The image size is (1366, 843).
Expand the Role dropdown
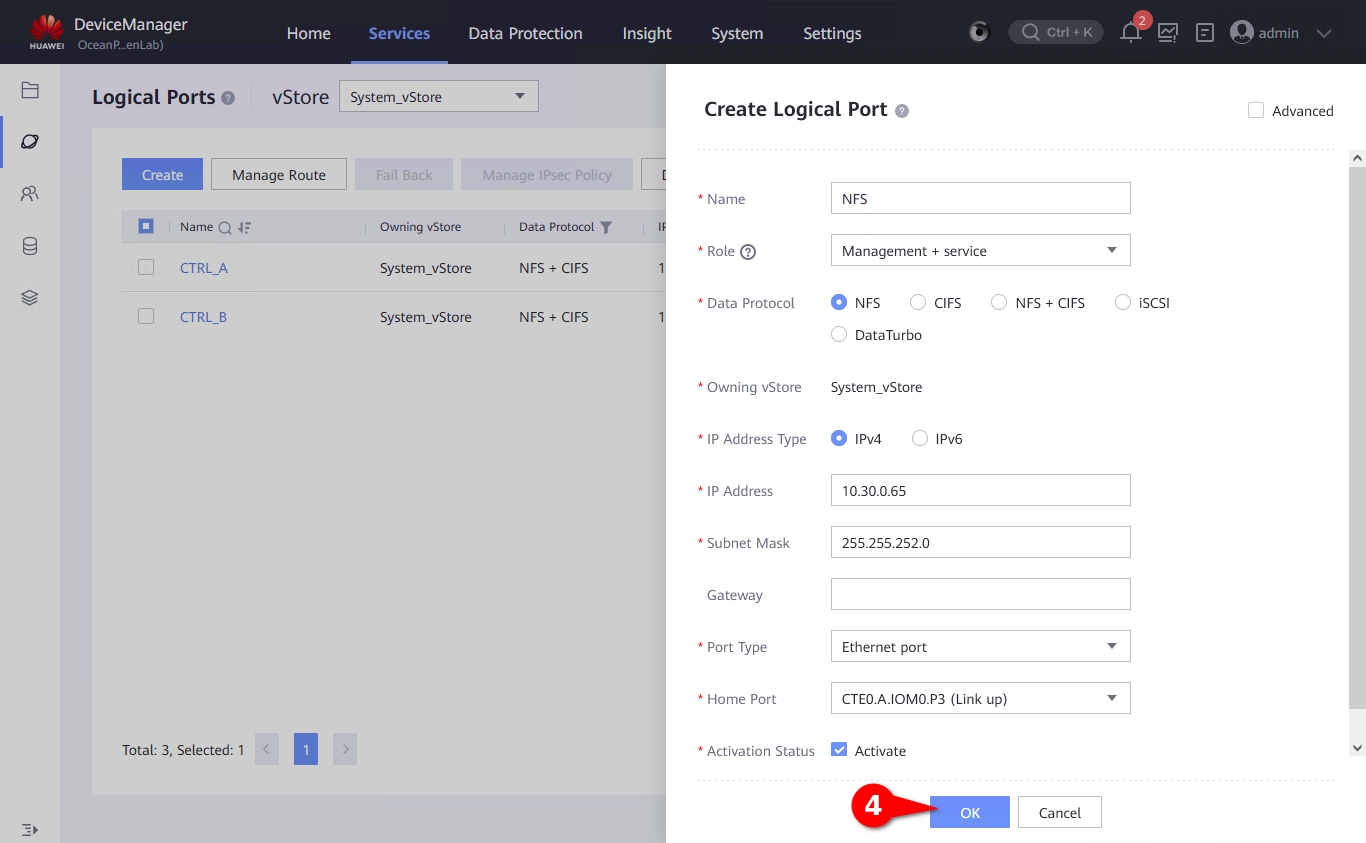point(980,251)
